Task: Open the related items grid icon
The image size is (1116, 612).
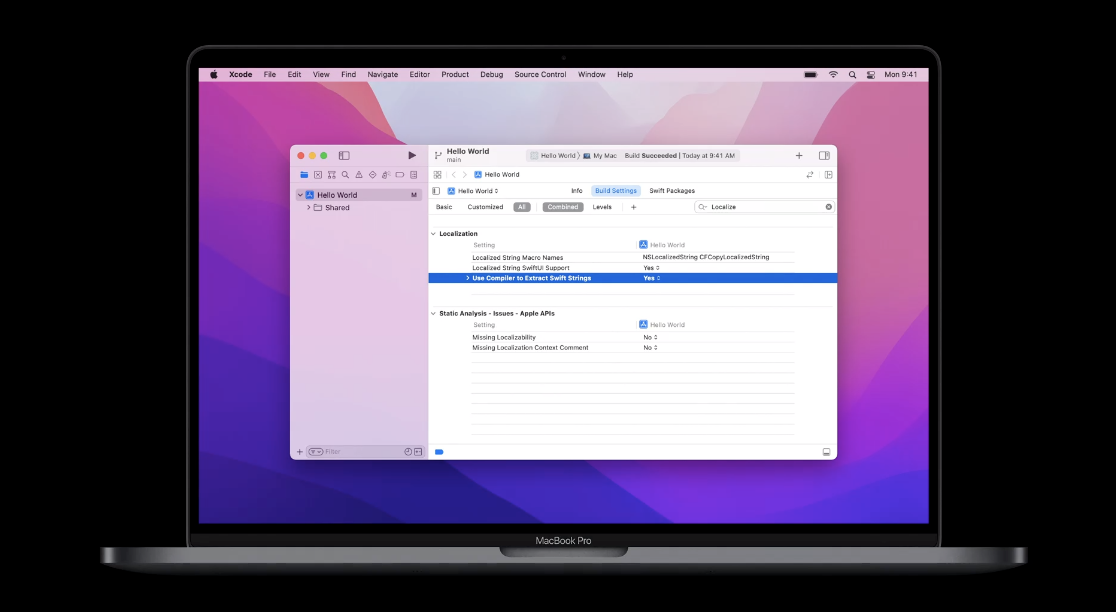Action: 437,174
